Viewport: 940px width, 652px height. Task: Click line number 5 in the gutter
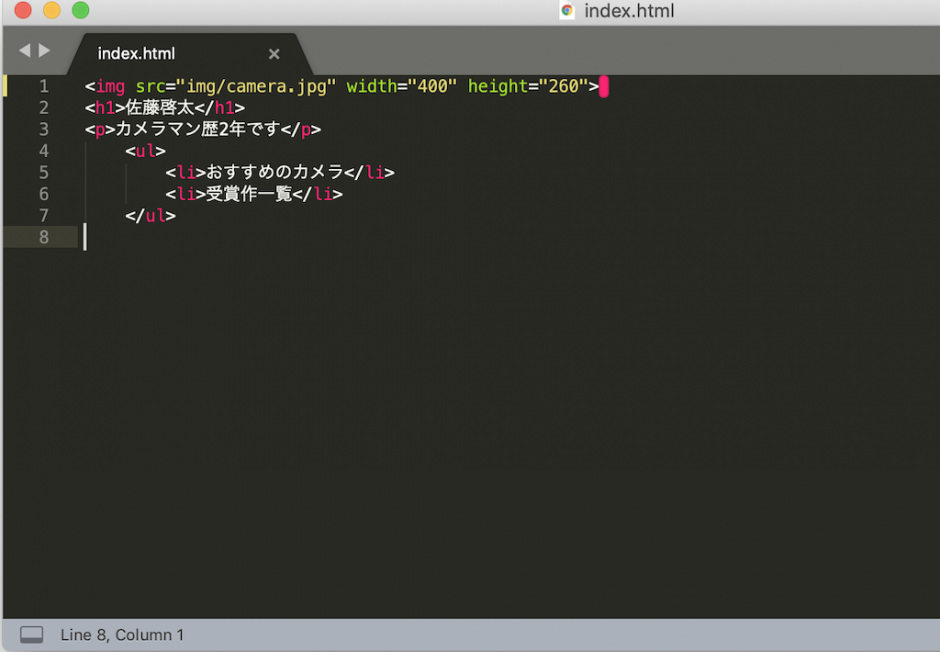[44, 172]
